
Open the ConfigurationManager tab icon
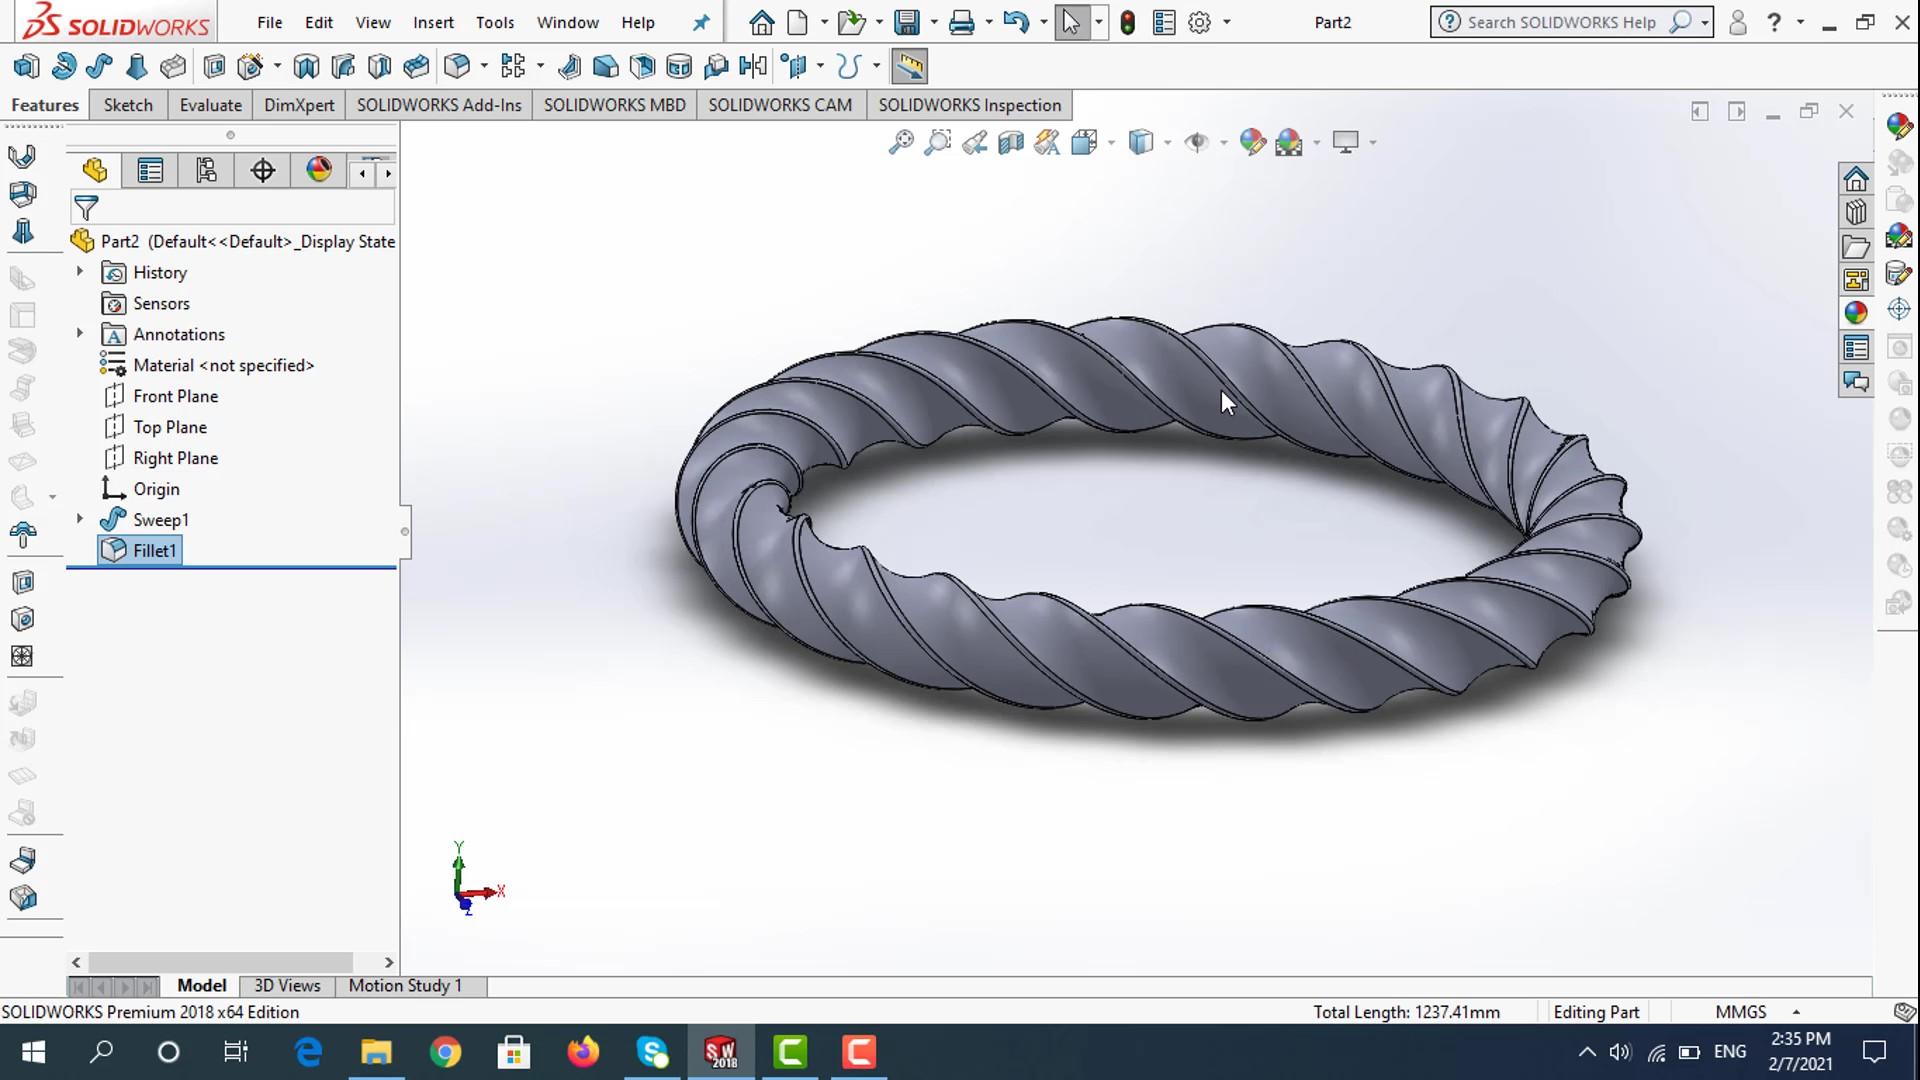[206, 171]
